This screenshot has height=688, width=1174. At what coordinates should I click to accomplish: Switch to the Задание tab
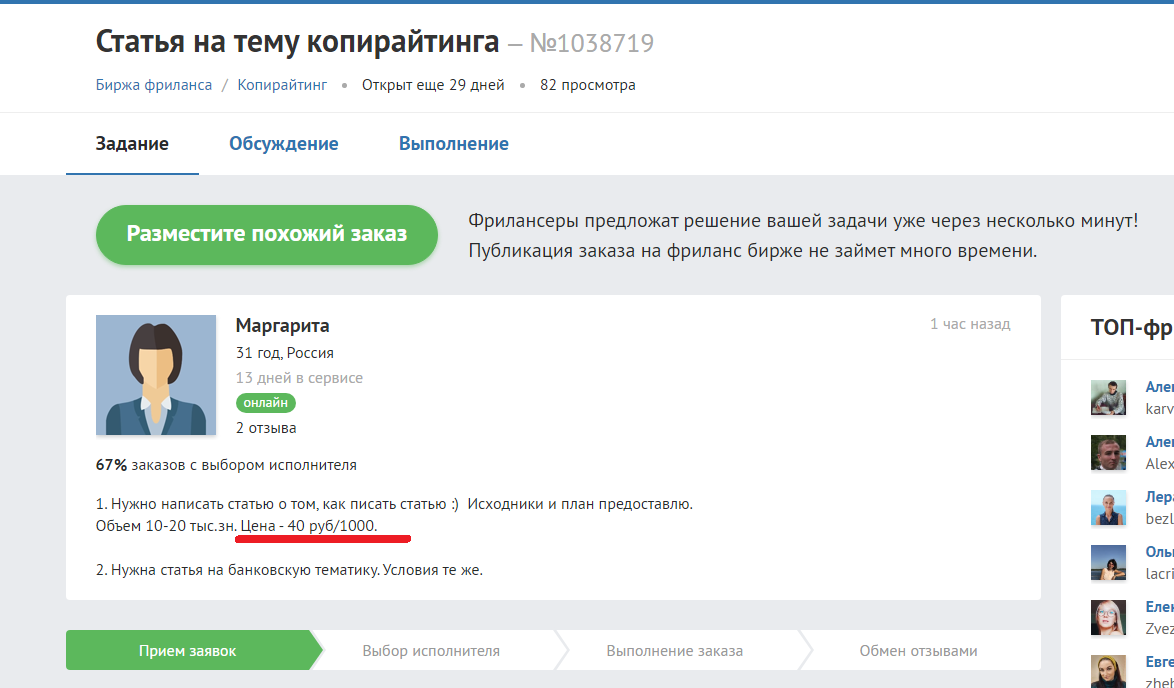(x=132, y=144)
